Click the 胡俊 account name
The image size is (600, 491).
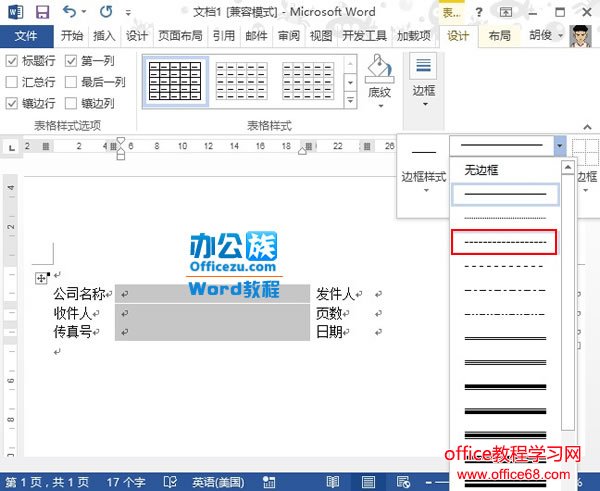point(540,36)
